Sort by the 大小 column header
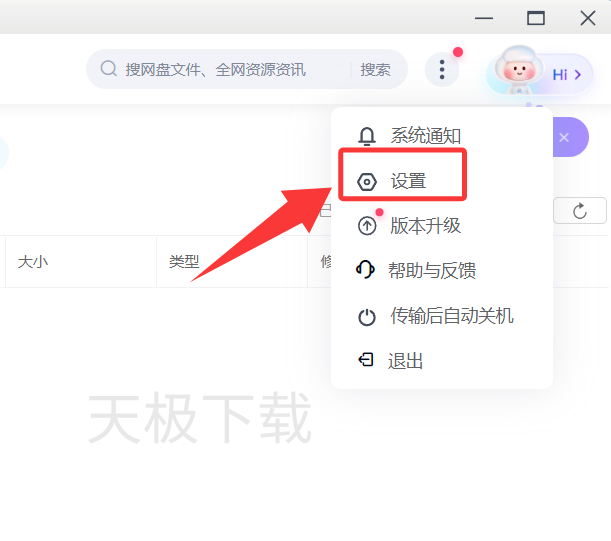The height and width of the screenshot is (541, 611). pyautogui.click(x=33, y=262)
